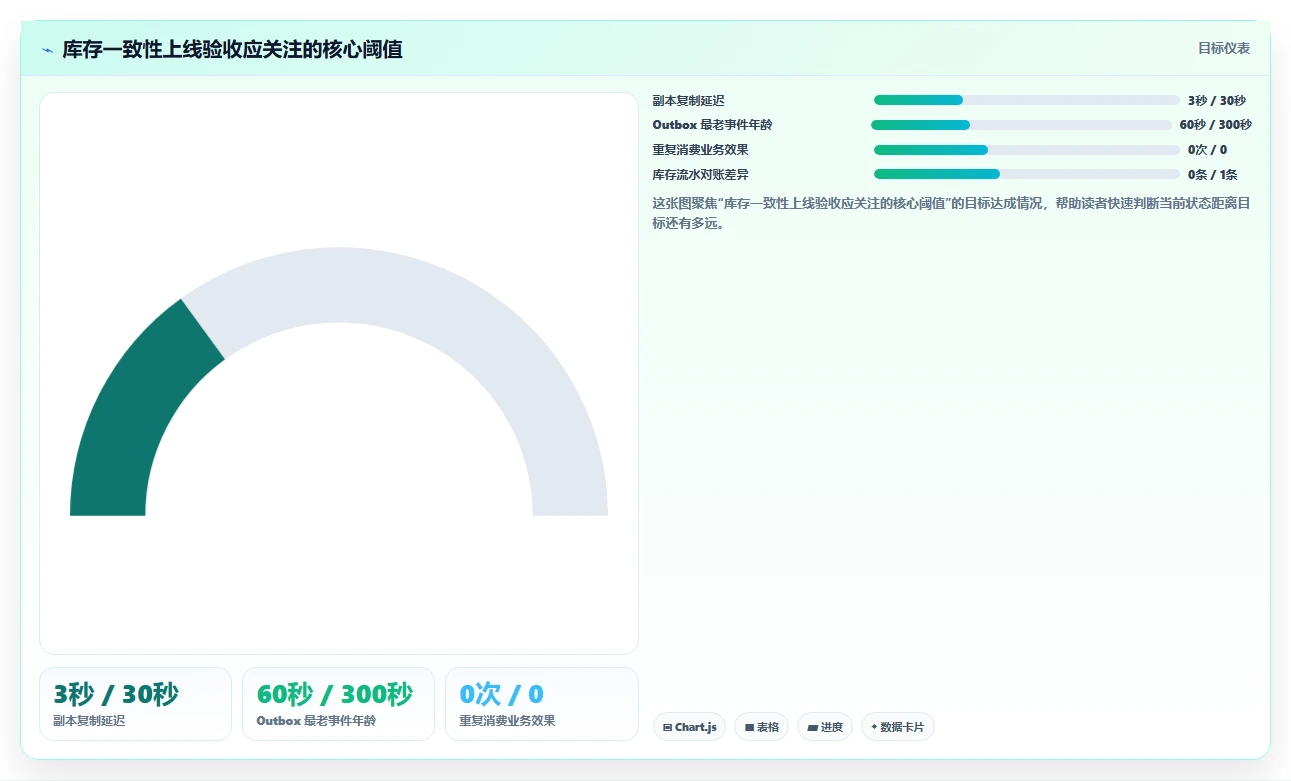Click the 60秒 / 300秒 value beside progress bar
Viewport: 1291px width, 781px height.
click(x=1215, y=125)
